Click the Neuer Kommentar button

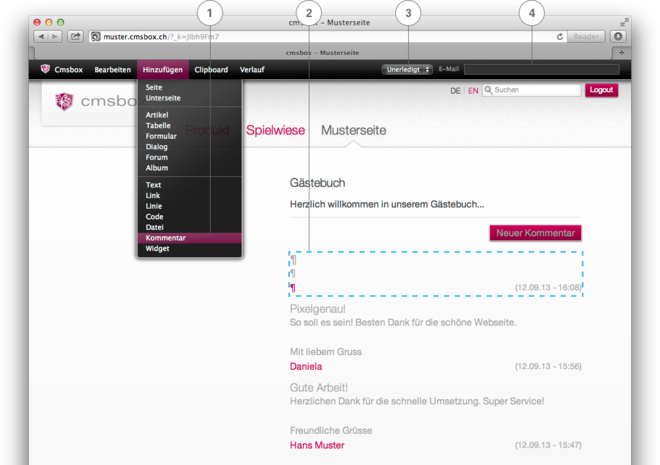pos(535,233)
